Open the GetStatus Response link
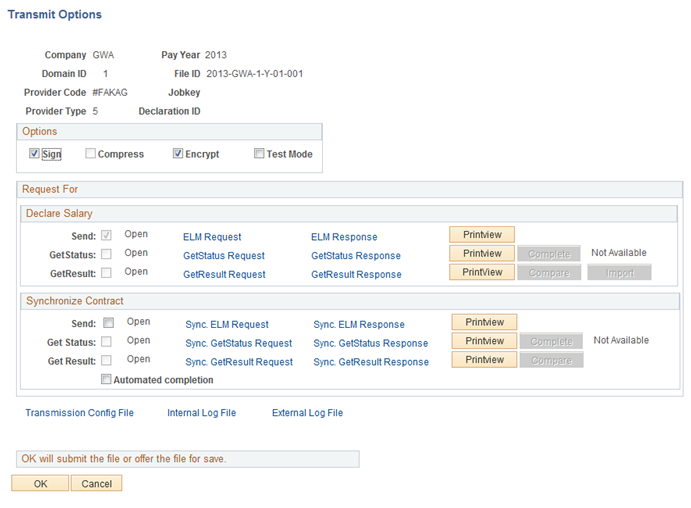Image resolution: width=691 pixels, height=508 pixels. [x=356, y=256]
